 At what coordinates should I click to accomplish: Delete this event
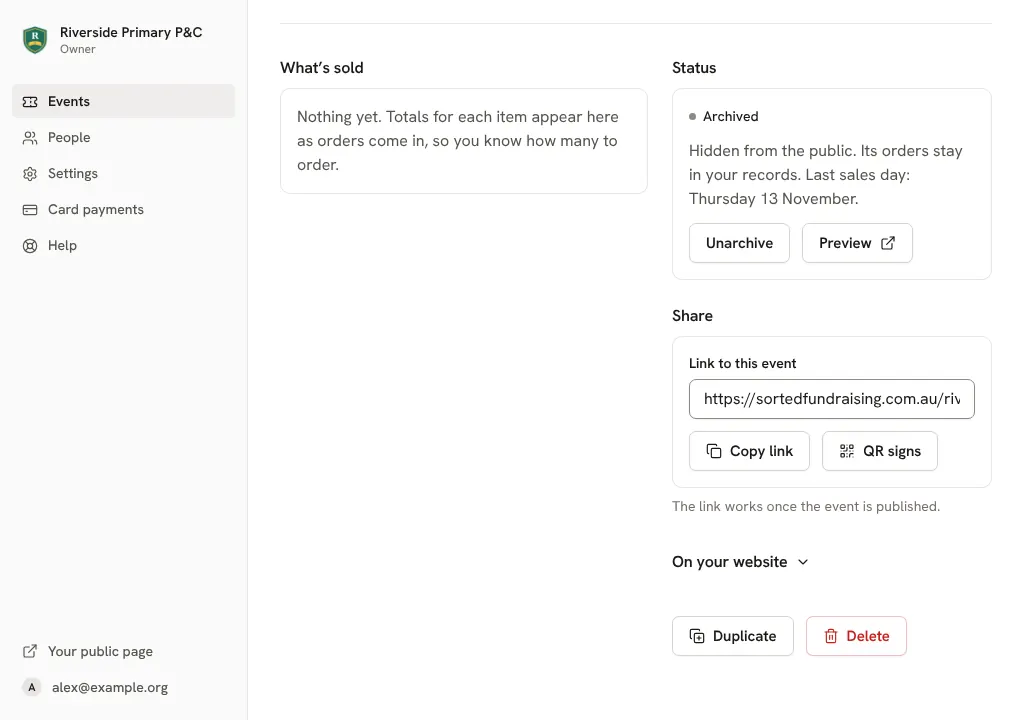point(856,636)
